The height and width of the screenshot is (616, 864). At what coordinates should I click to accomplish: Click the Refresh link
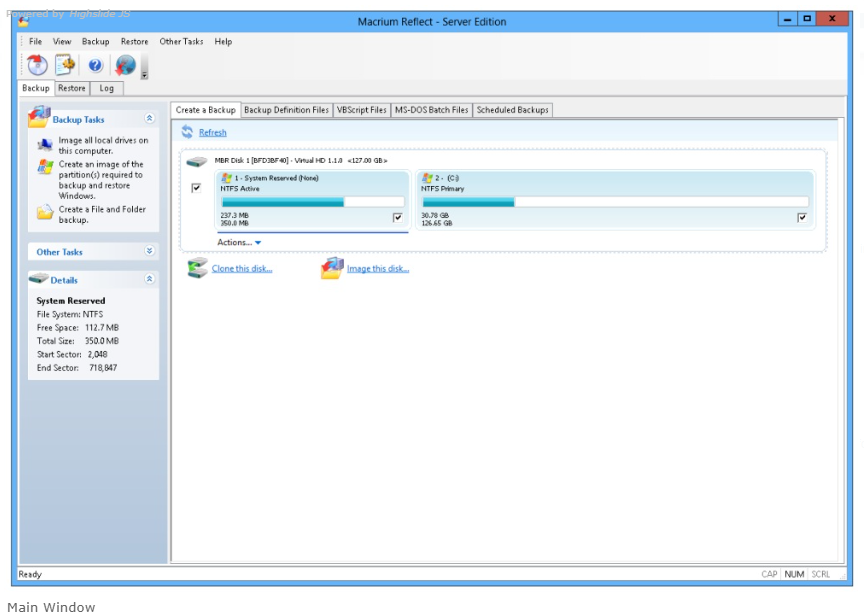211,132
